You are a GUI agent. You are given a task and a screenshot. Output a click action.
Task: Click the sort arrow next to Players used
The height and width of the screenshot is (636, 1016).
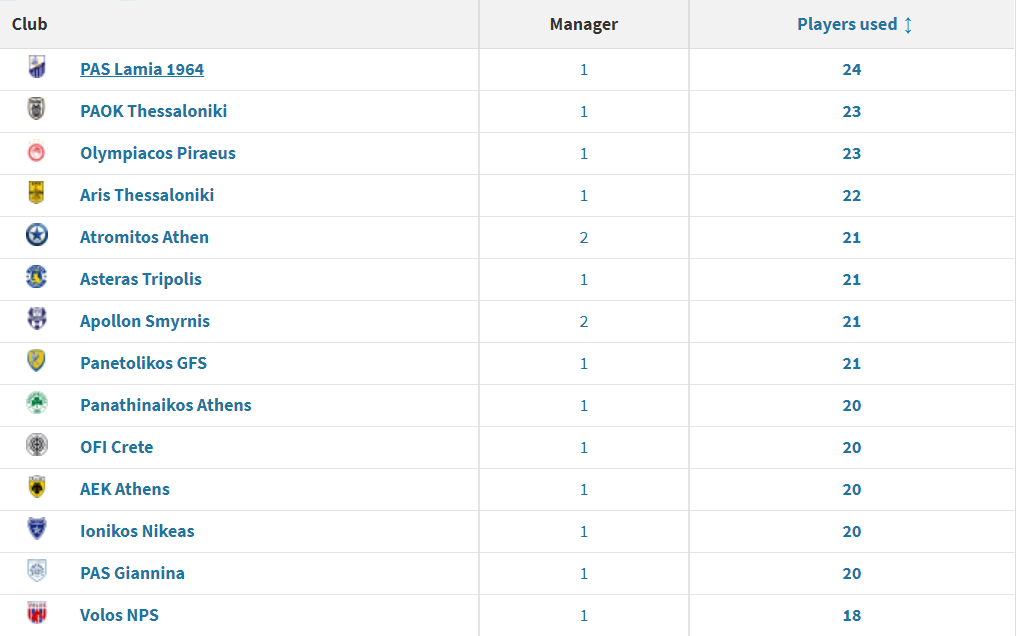pos(908,25)
